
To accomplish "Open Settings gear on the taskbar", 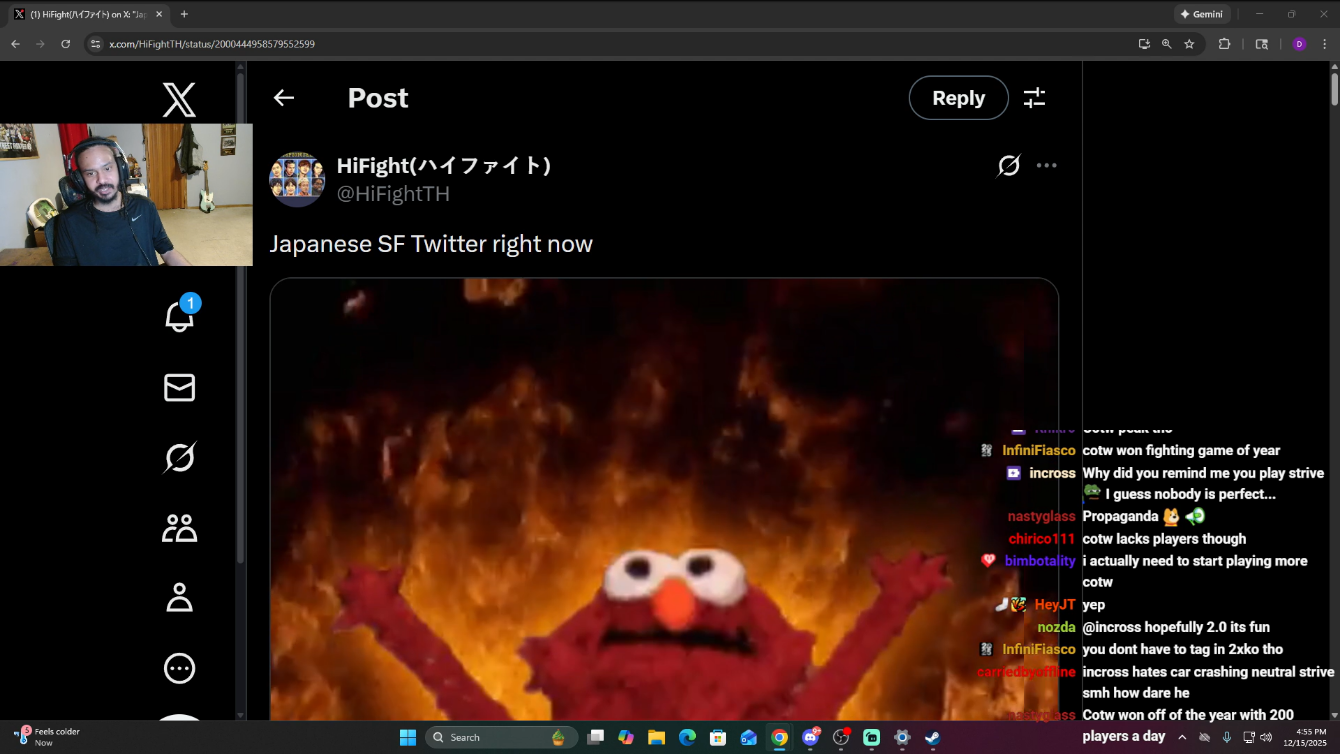I will coord(902,738).
